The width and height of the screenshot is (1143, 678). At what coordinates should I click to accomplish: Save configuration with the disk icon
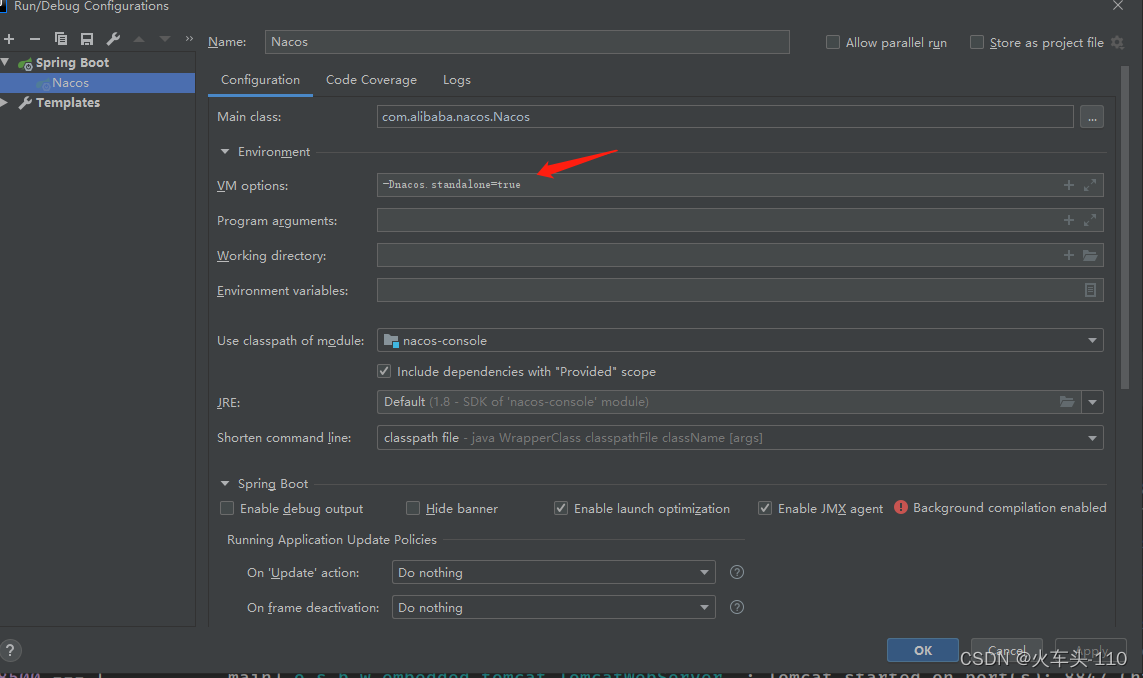point(87,39)
